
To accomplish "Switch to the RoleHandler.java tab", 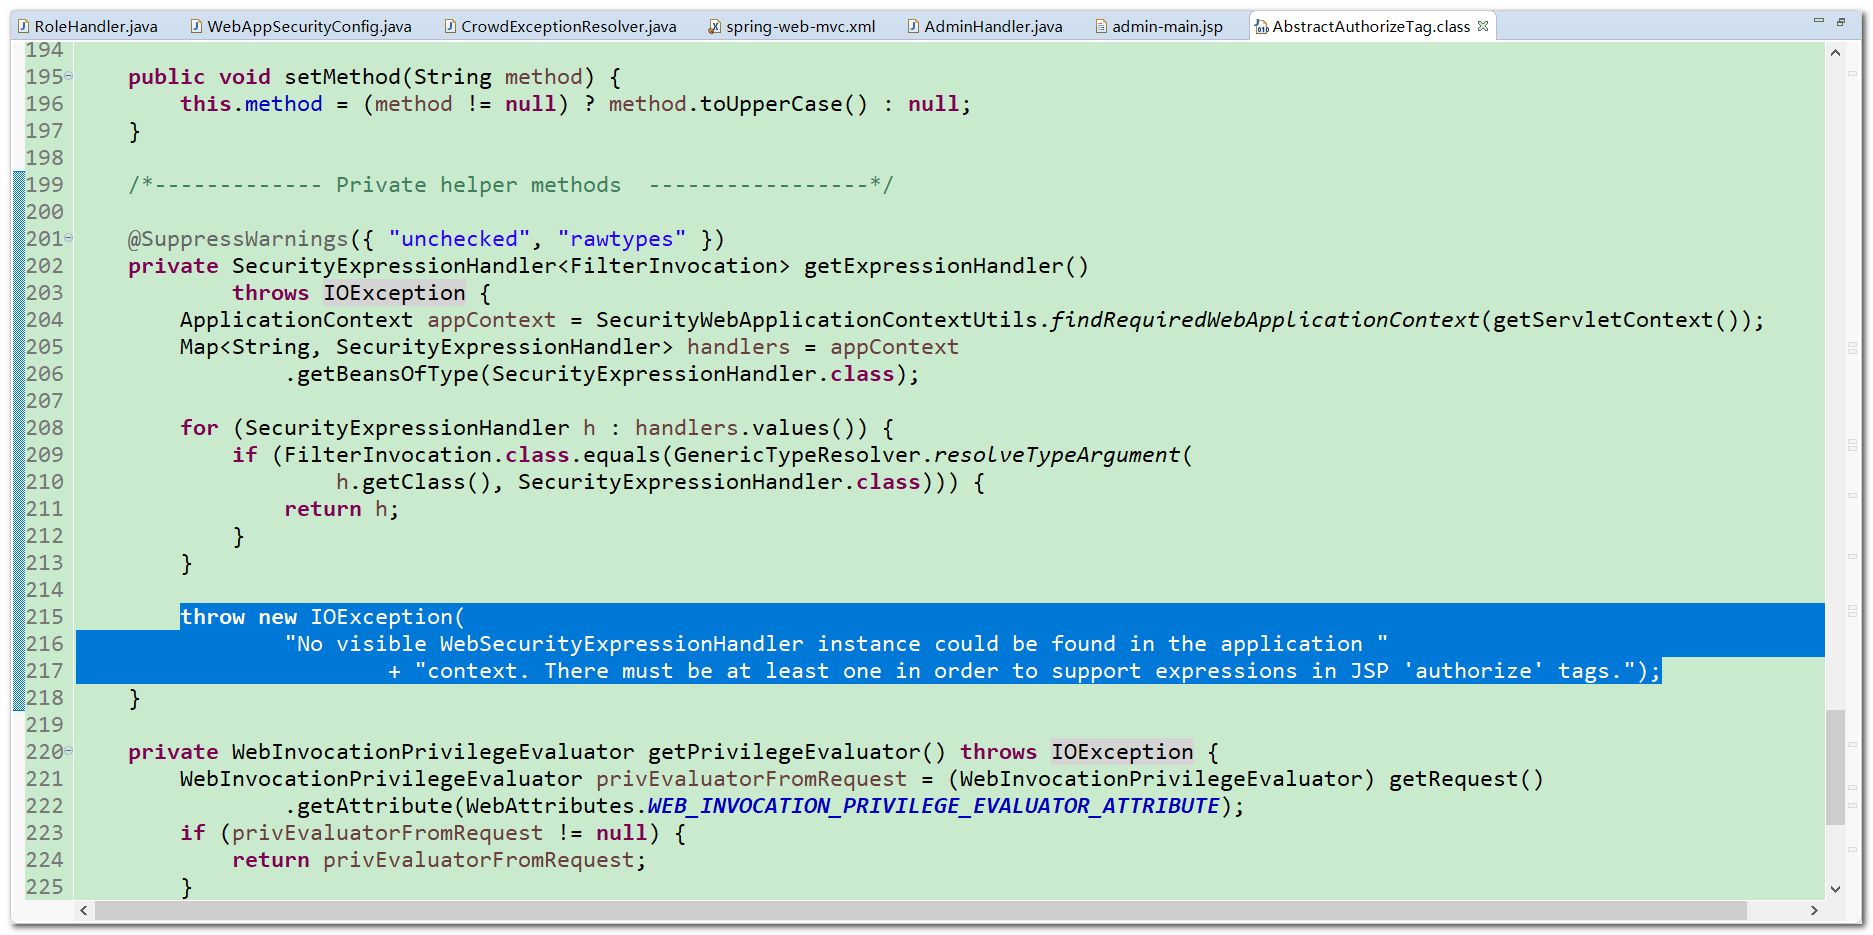I will click(88, 26).
